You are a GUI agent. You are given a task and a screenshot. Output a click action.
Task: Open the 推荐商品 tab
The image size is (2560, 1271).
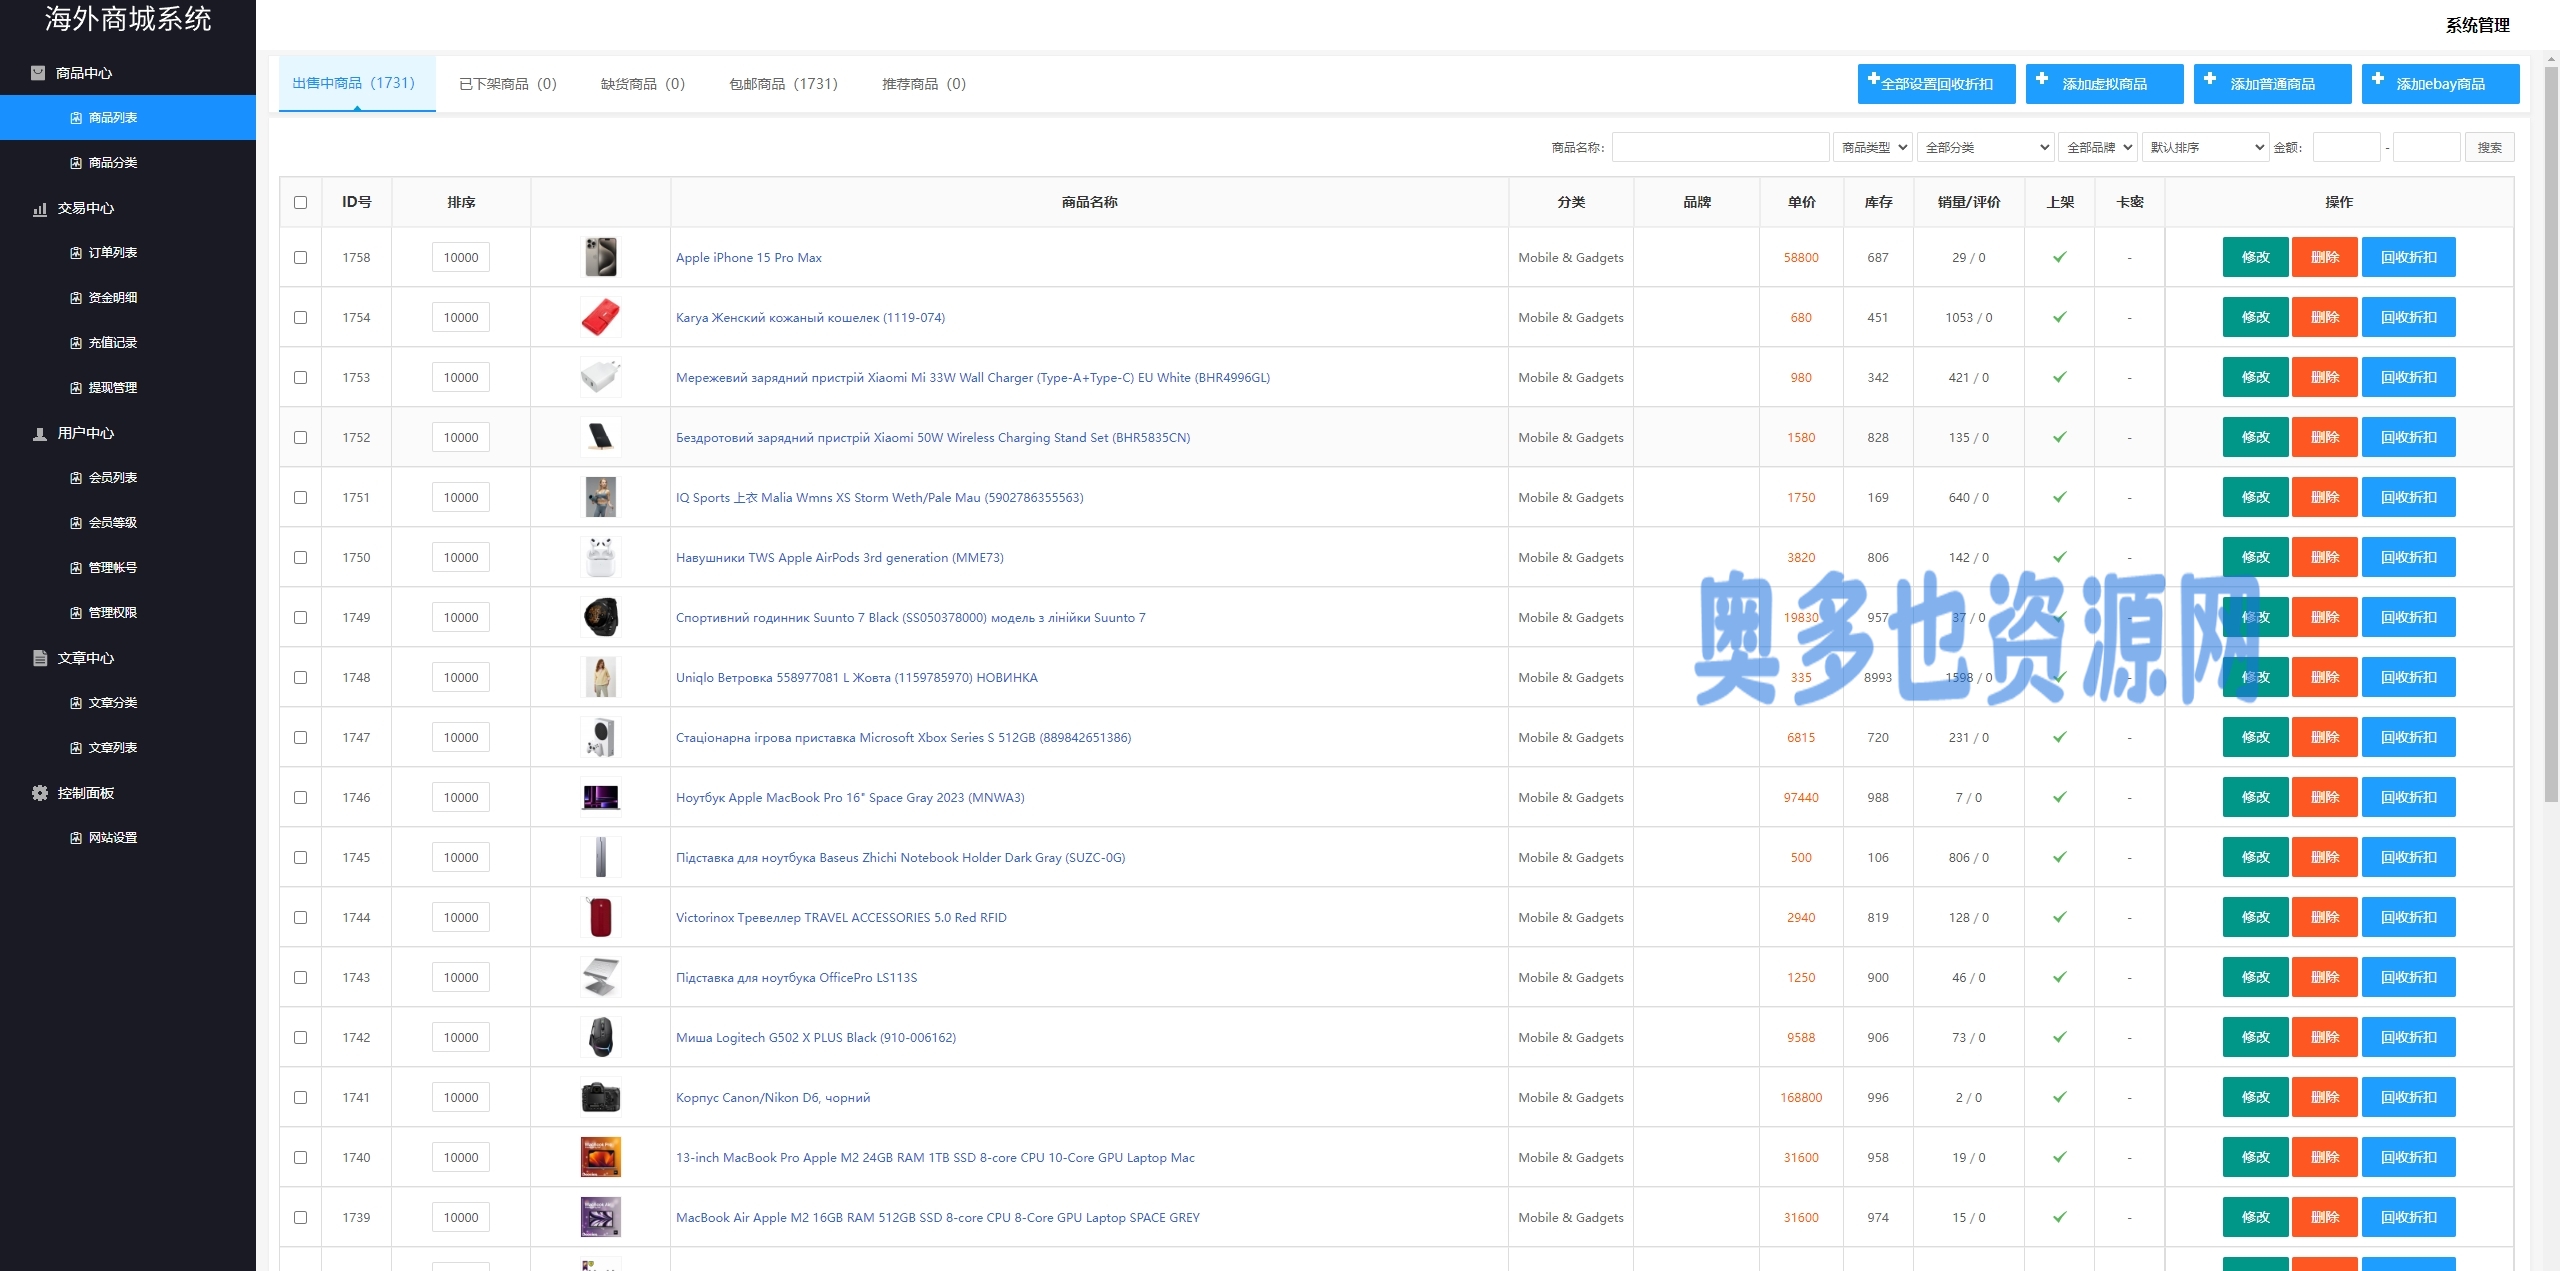(923, 84)
